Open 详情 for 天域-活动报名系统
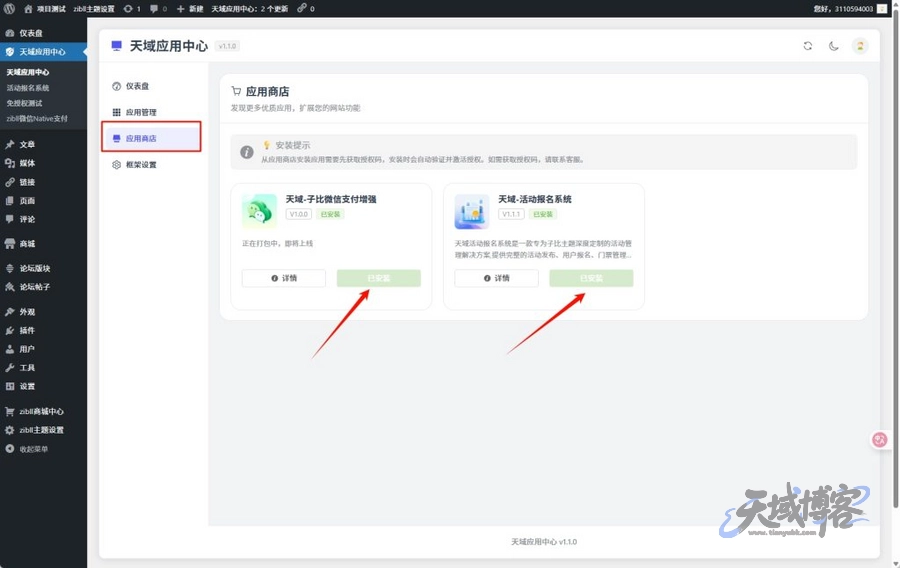Screen dimensions: 900x568 pyautogui.click(x=496, y=278)
